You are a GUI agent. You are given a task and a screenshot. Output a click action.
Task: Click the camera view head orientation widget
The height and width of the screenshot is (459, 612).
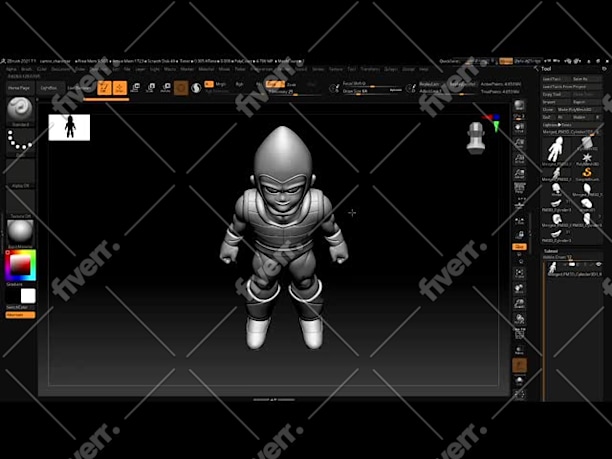point(476,137)
